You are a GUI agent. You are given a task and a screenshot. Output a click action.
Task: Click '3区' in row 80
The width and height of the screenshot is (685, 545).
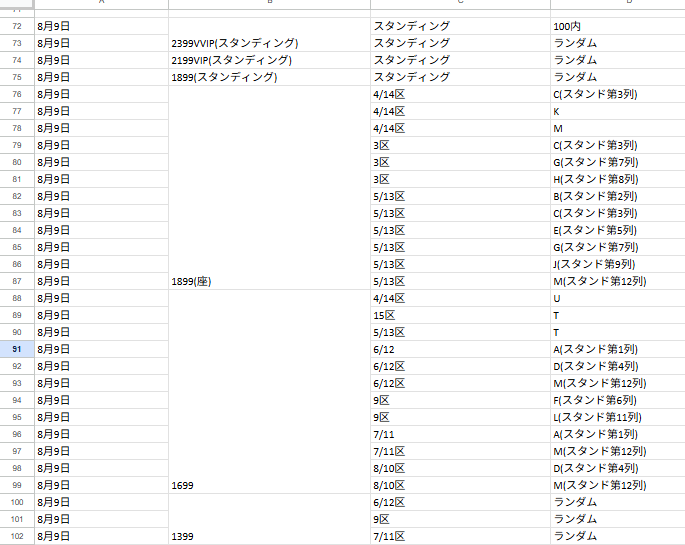(460, 162)
